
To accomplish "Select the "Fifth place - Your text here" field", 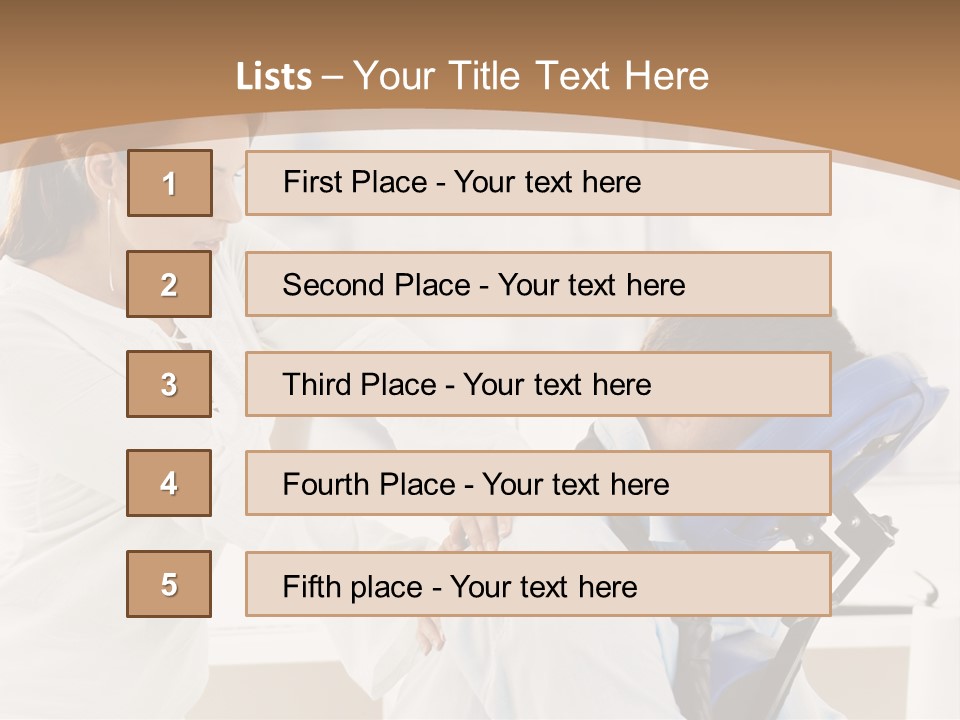I will click(x=538, y=584).
